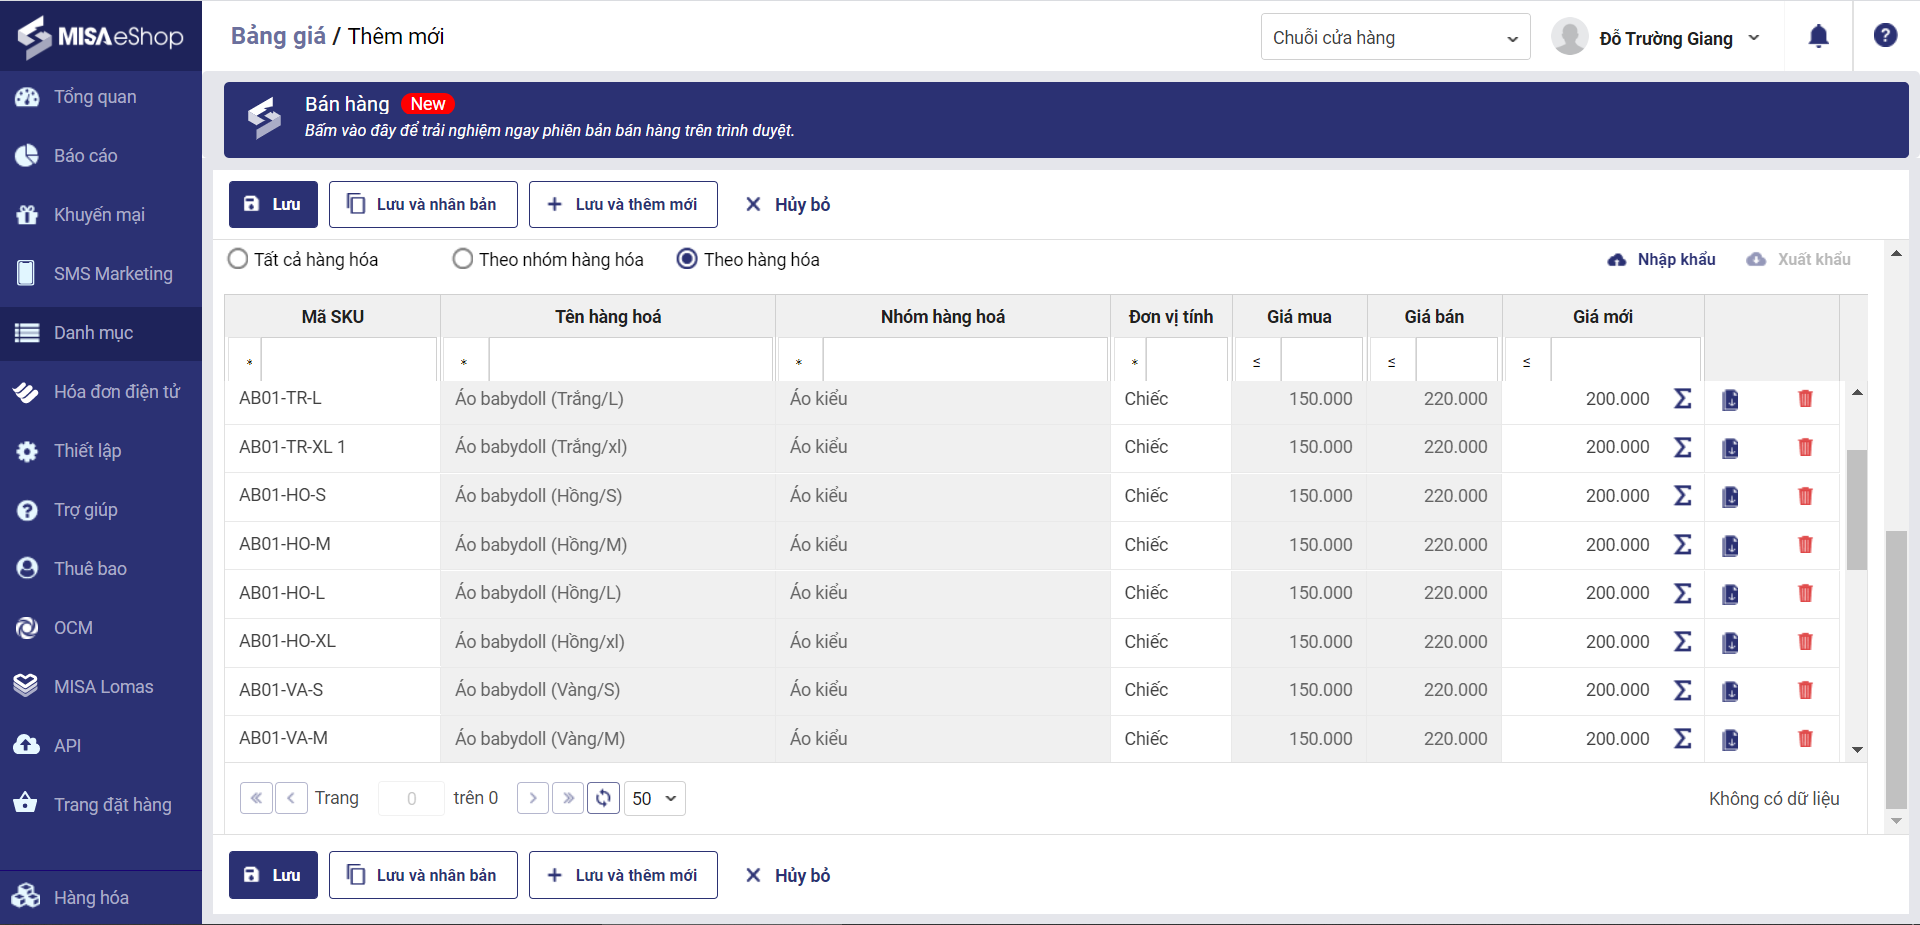Open help question mark icon

pyautogui.click(x=1885, y=36)
